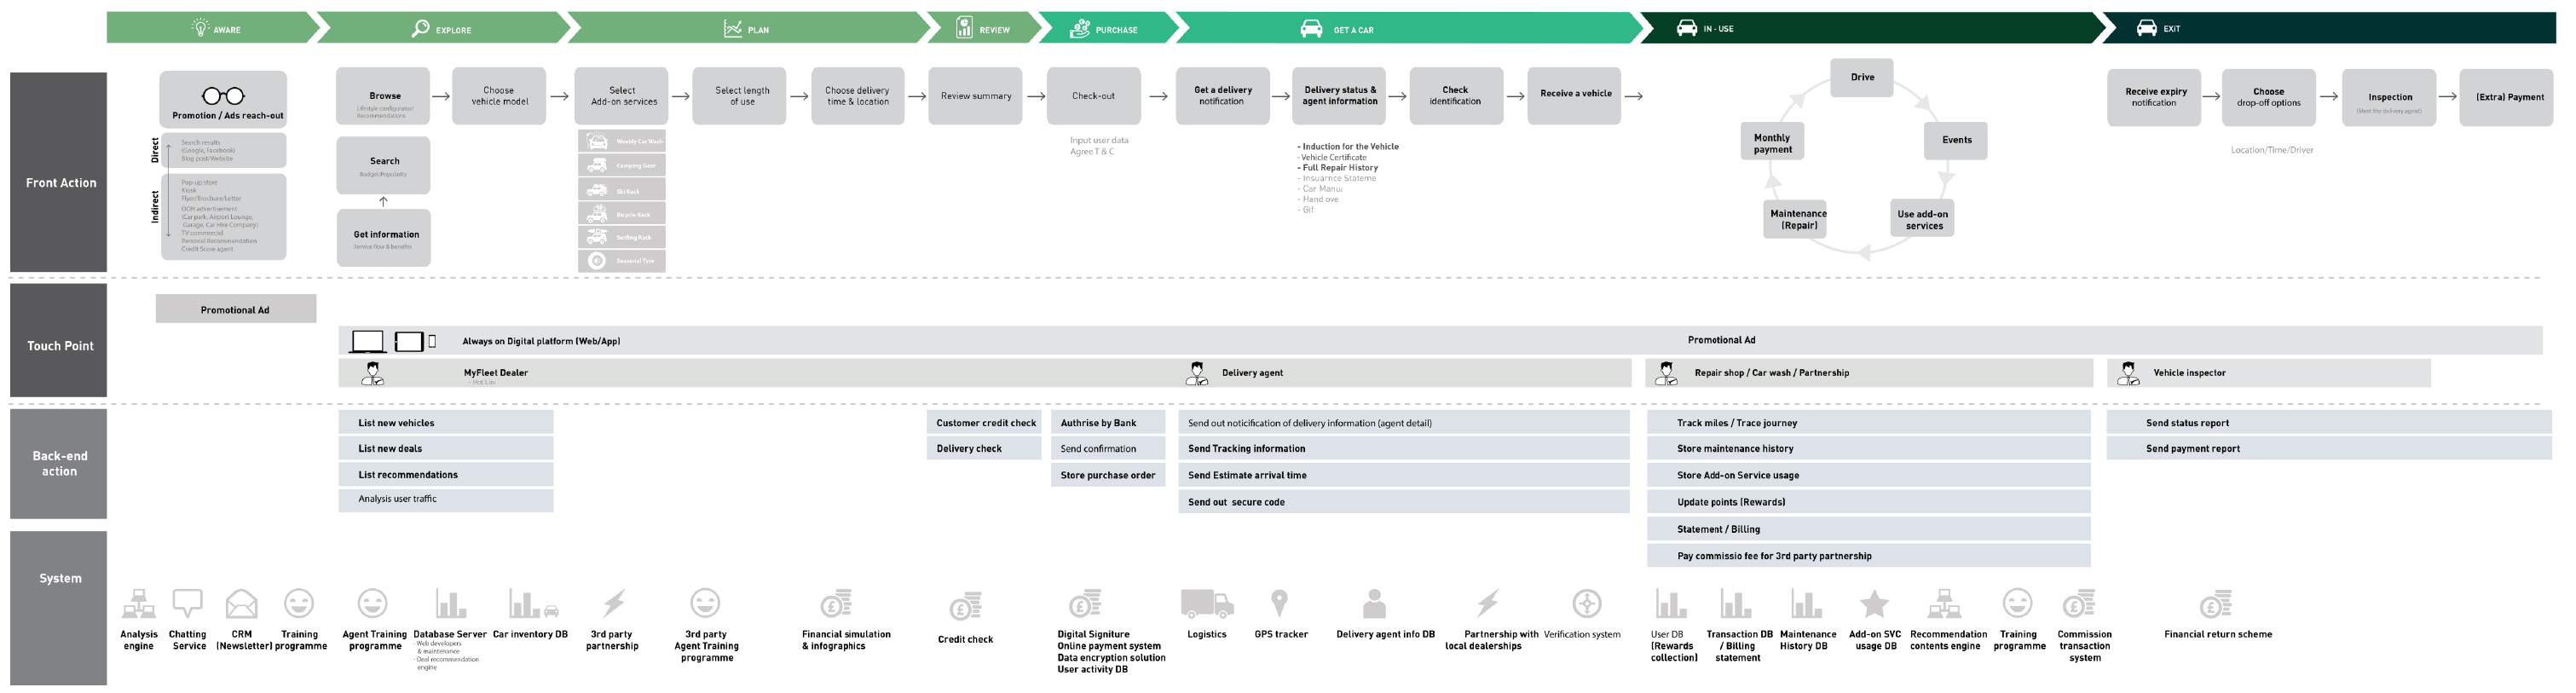Click the Monthly payment node in cycle
2576x693 pixels.
coord(1772,144)
